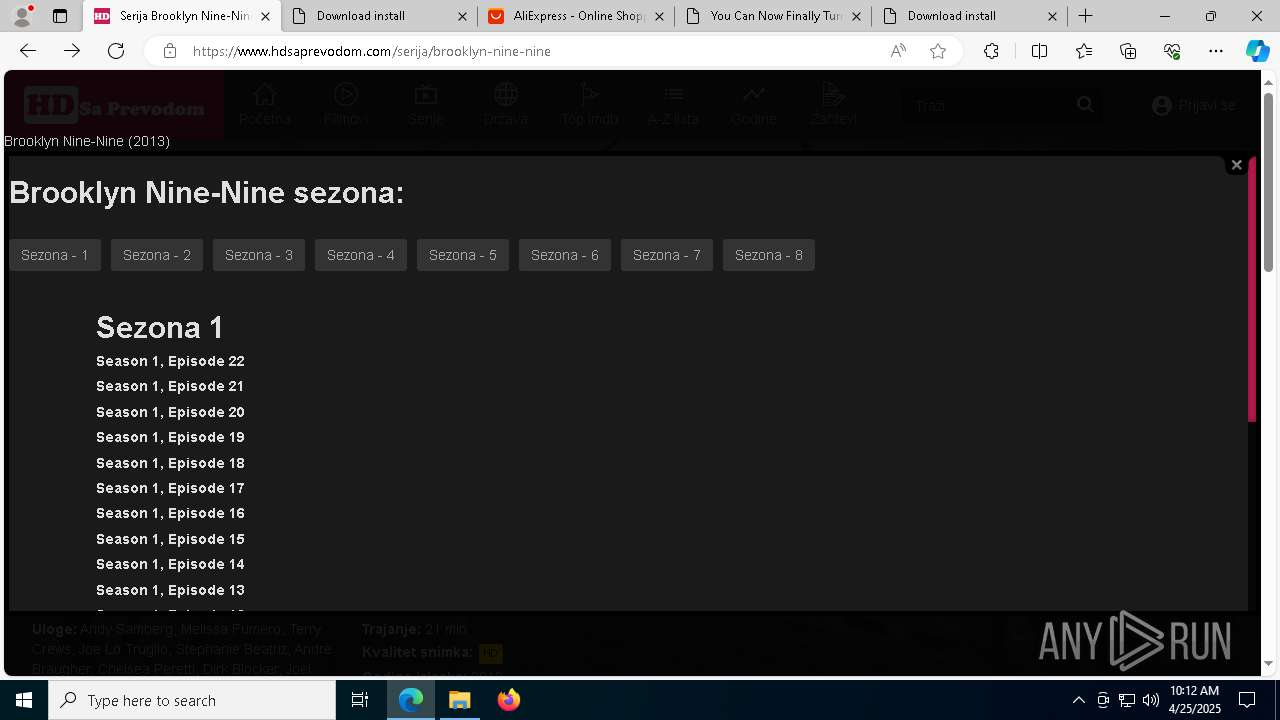Switch to You Can Now Finally tab
This screenshot has height=720, width=1280.
[774, 16]
